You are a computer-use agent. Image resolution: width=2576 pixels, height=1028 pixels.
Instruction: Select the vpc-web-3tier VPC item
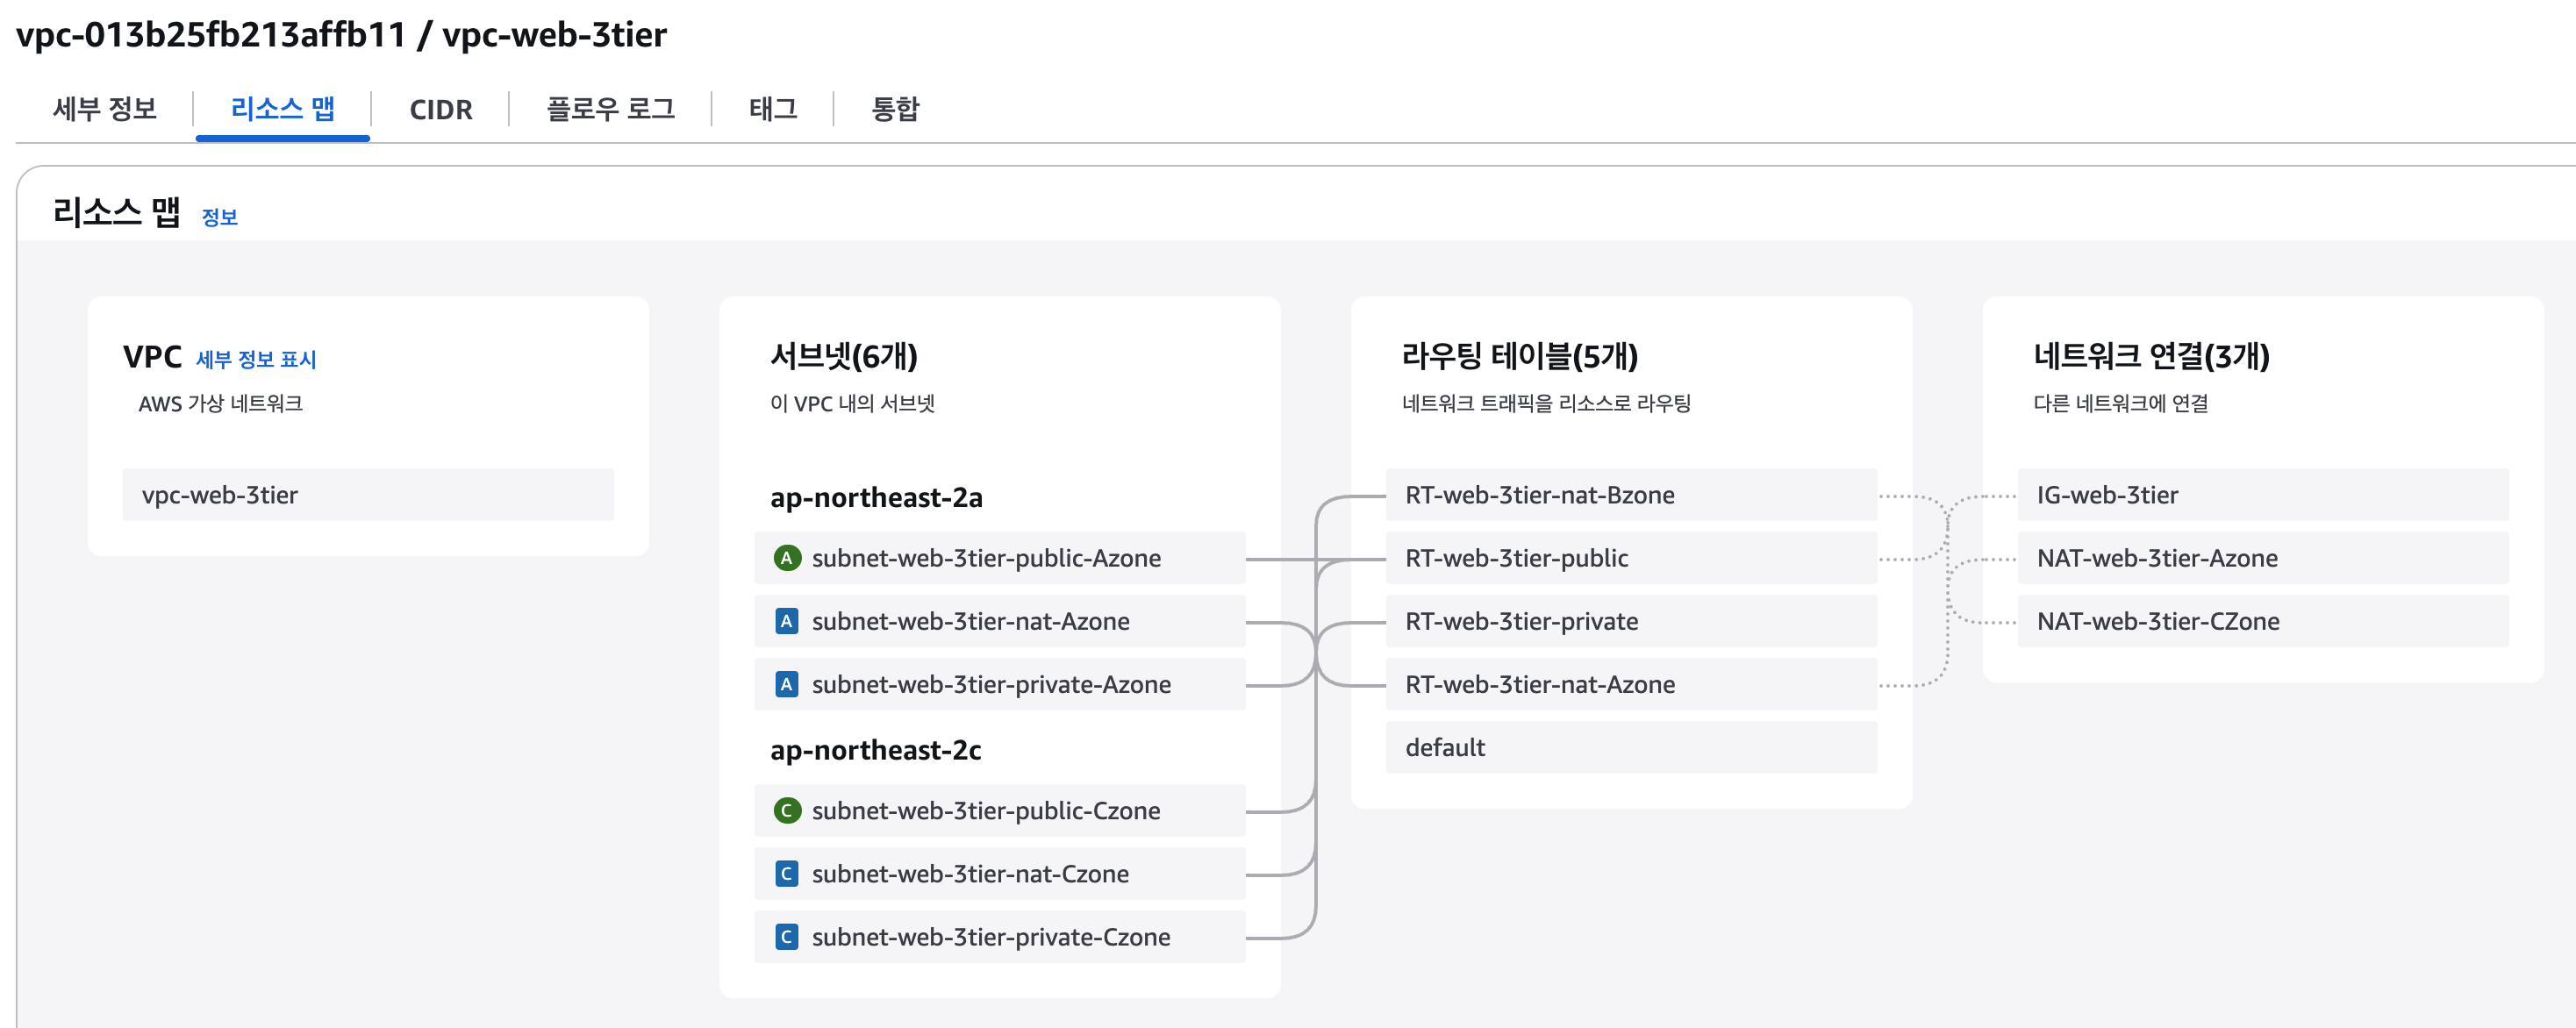[x=368, y=495]
